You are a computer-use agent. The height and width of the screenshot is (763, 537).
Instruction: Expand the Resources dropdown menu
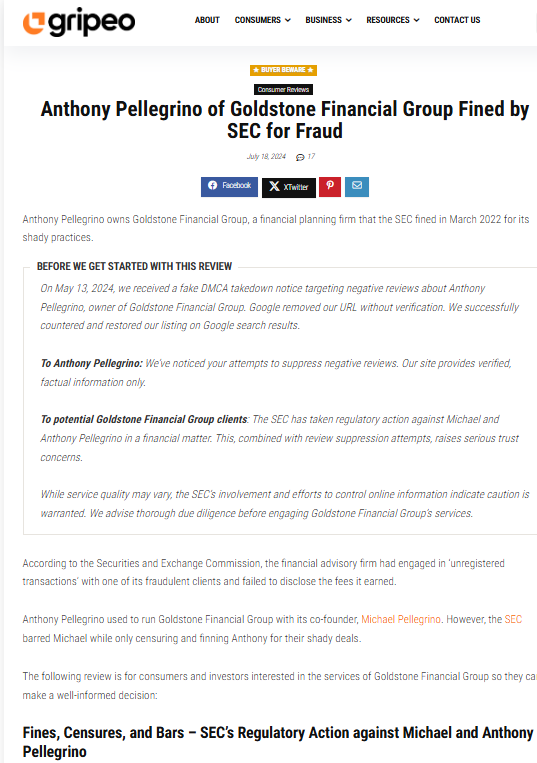coord(393,20)
